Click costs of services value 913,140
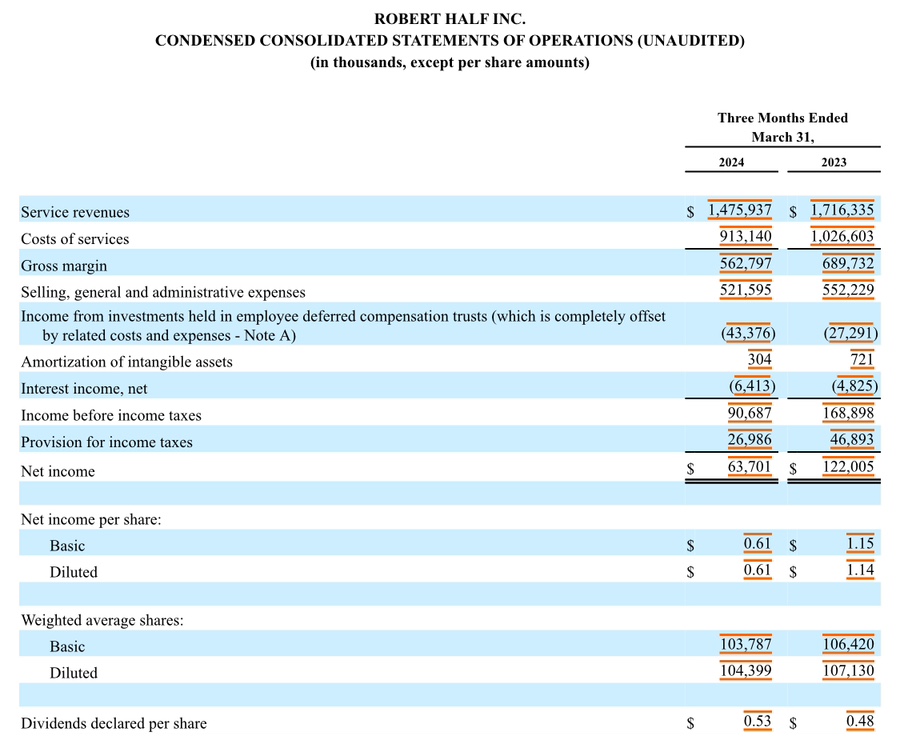The width and height of the screenshot is (900, 740). (746, 236)
